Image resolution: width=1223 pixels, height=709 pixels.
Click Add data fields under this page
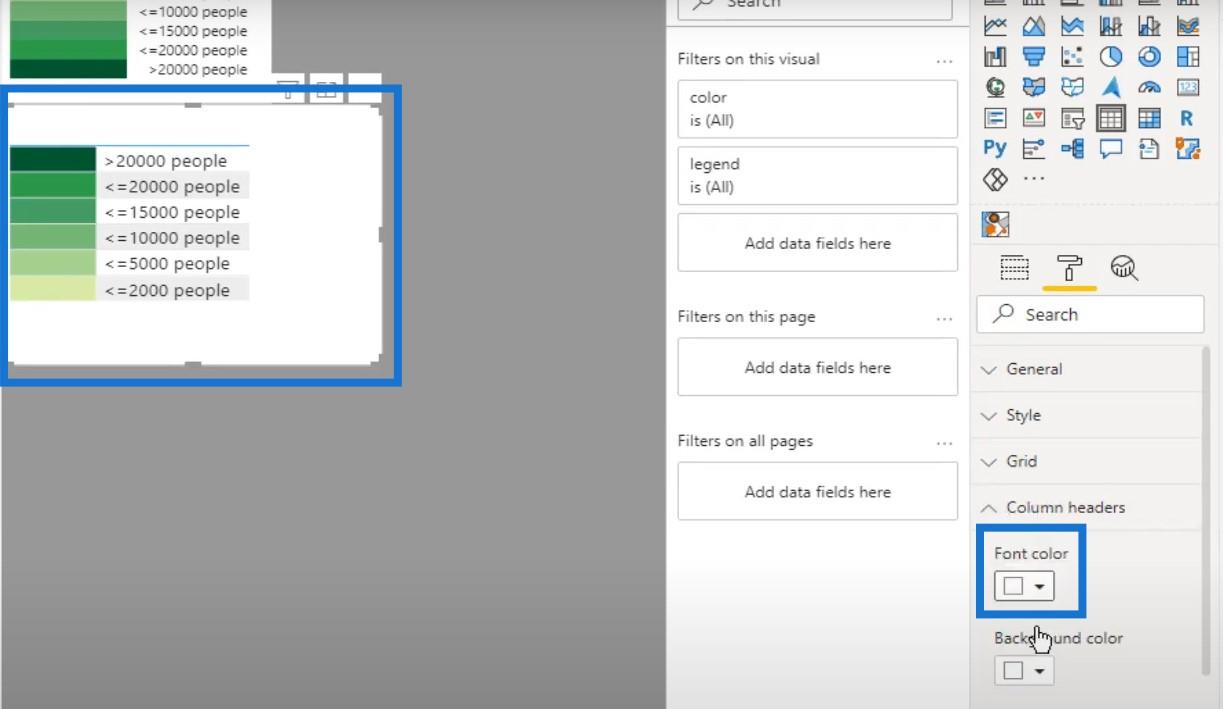click(x=817, y=367)
